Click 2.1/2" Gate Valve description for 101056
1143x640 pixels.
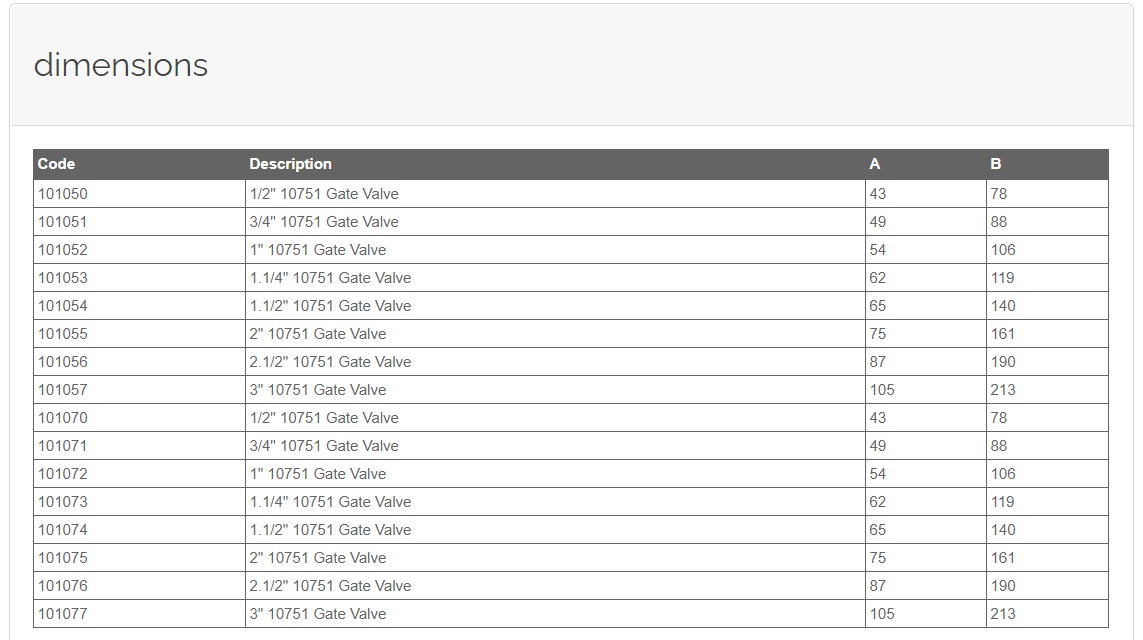click(x=330, y=362)
